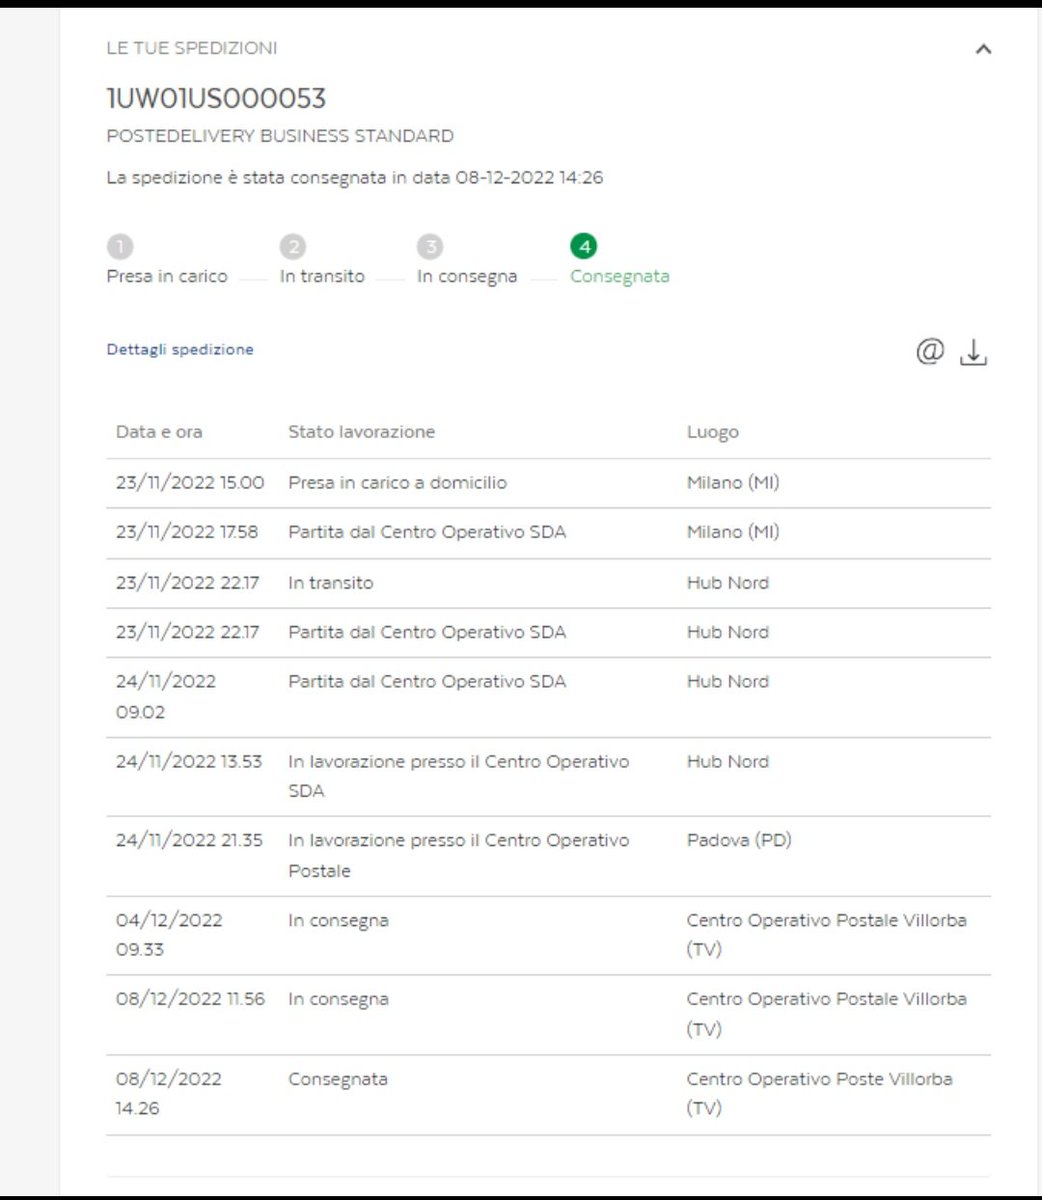The width and height of the screenshot is (1042, 1200).
Task: Select step 2 circle In transito
Action: pyautogui.click(x=292, y=246)
